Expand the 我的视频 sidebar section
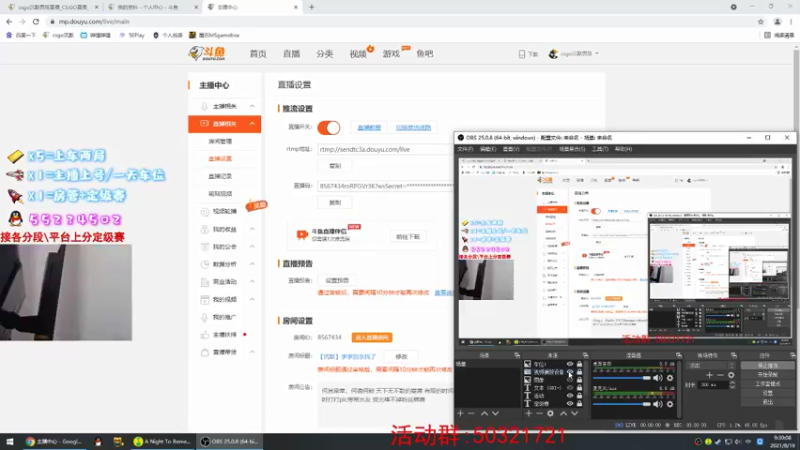The image size is (800, 450). [252, 299]
